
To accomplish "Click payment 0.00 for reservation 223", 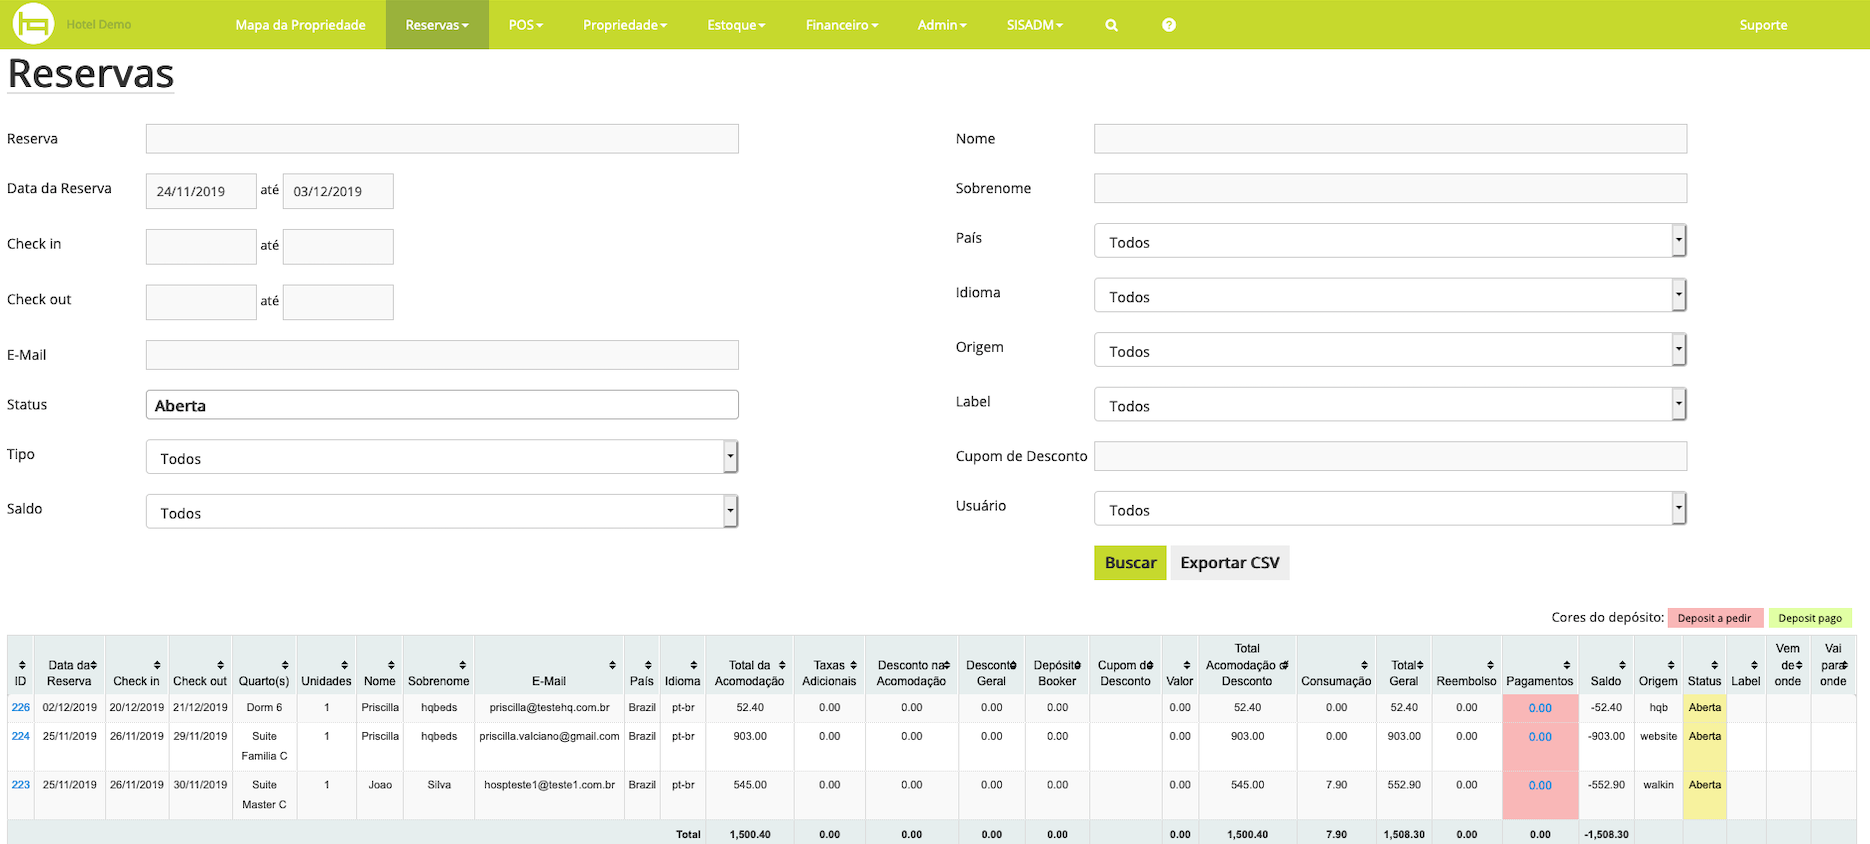I will click(x=1540, y=786).
